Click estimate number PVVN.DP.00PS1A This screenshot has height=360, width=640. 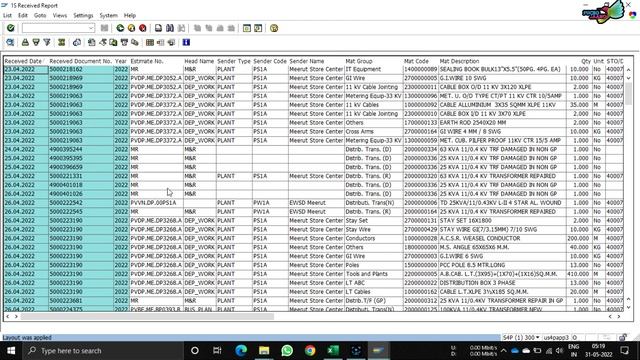156,203
